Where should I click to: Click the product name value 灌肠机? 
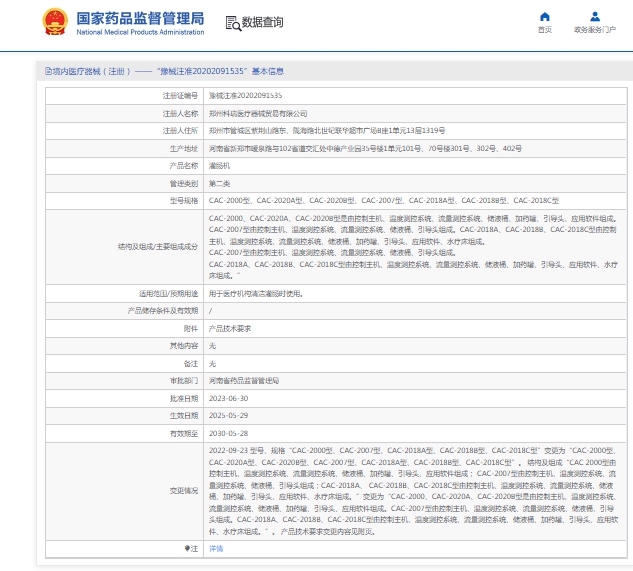point(219,166)
